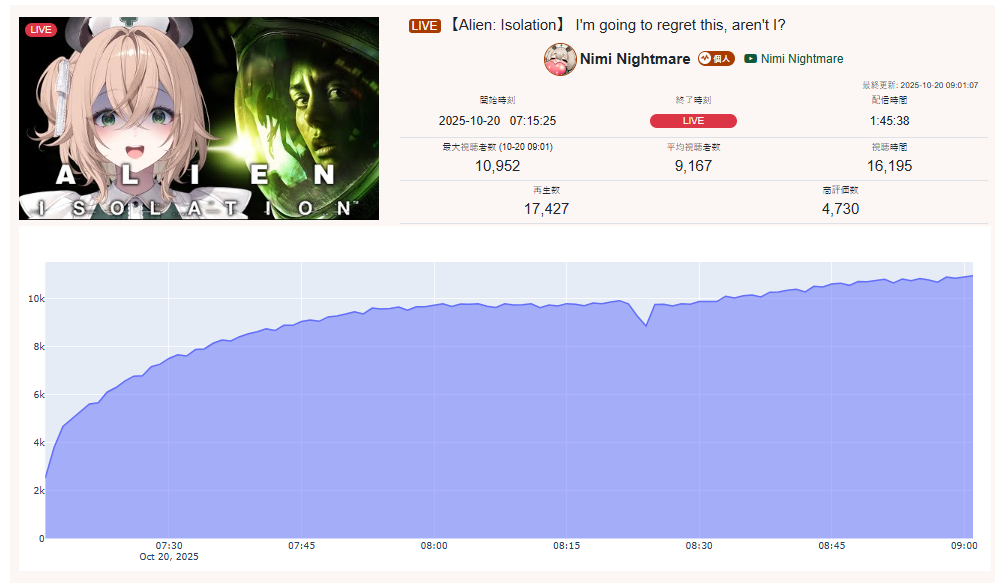This screenshot has height=583, width=995.
Task: Click the orange 個人 badge
Action: pos(716,58)
